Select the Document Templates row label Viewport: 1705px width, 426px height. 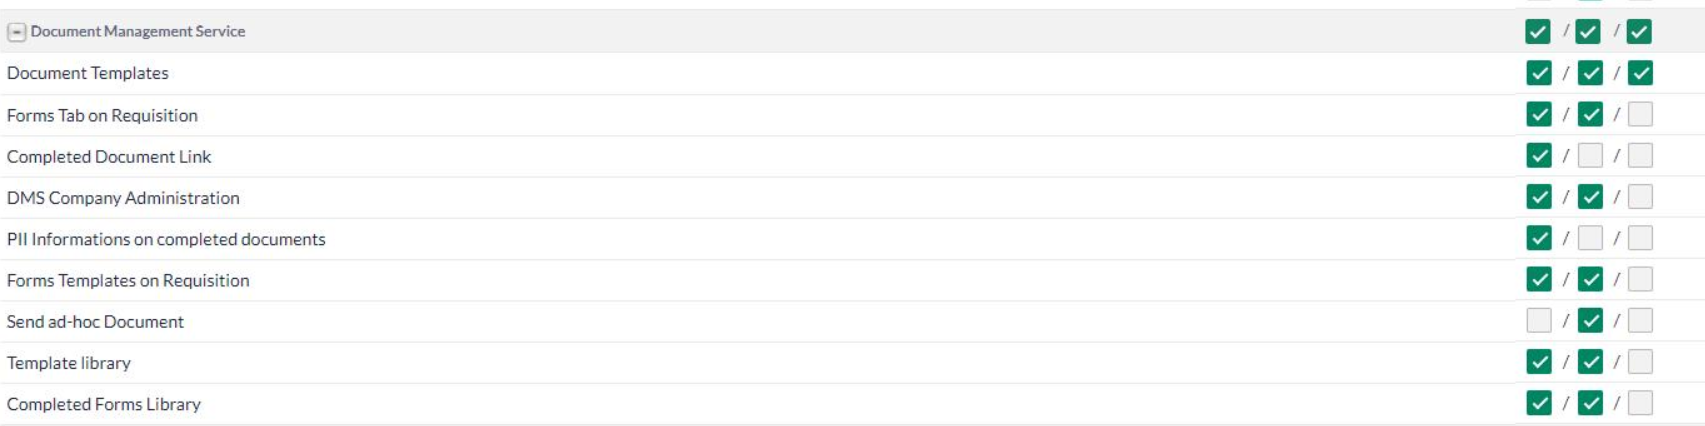click(x=88, y=73)
